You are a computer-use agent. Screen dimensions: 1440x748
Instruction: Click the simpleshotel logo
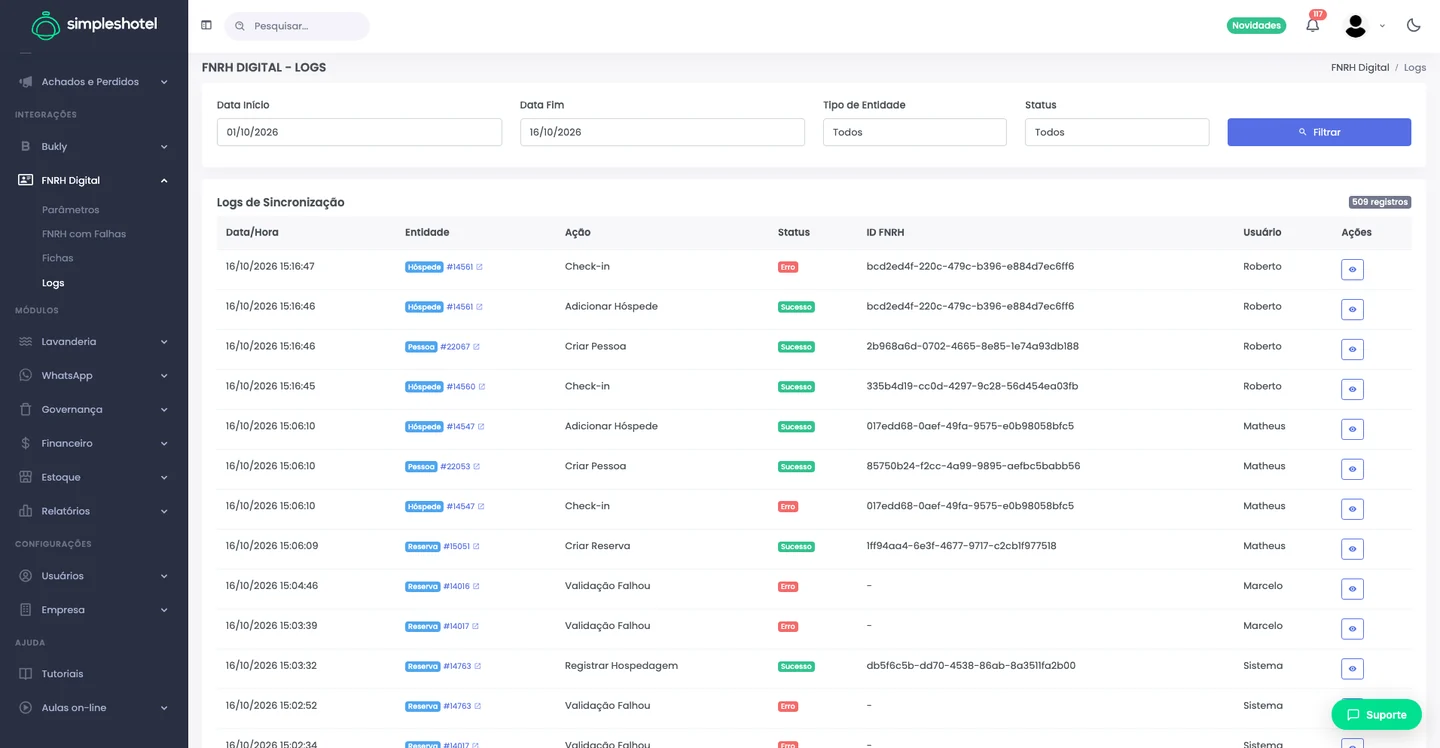(x=94, y=25)
